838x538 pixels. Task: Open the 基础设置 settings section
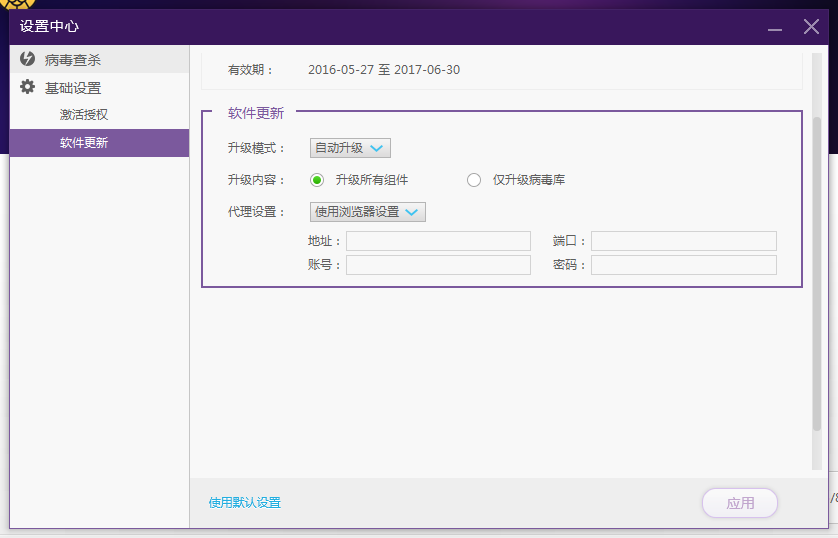click(x=72, y=88)
